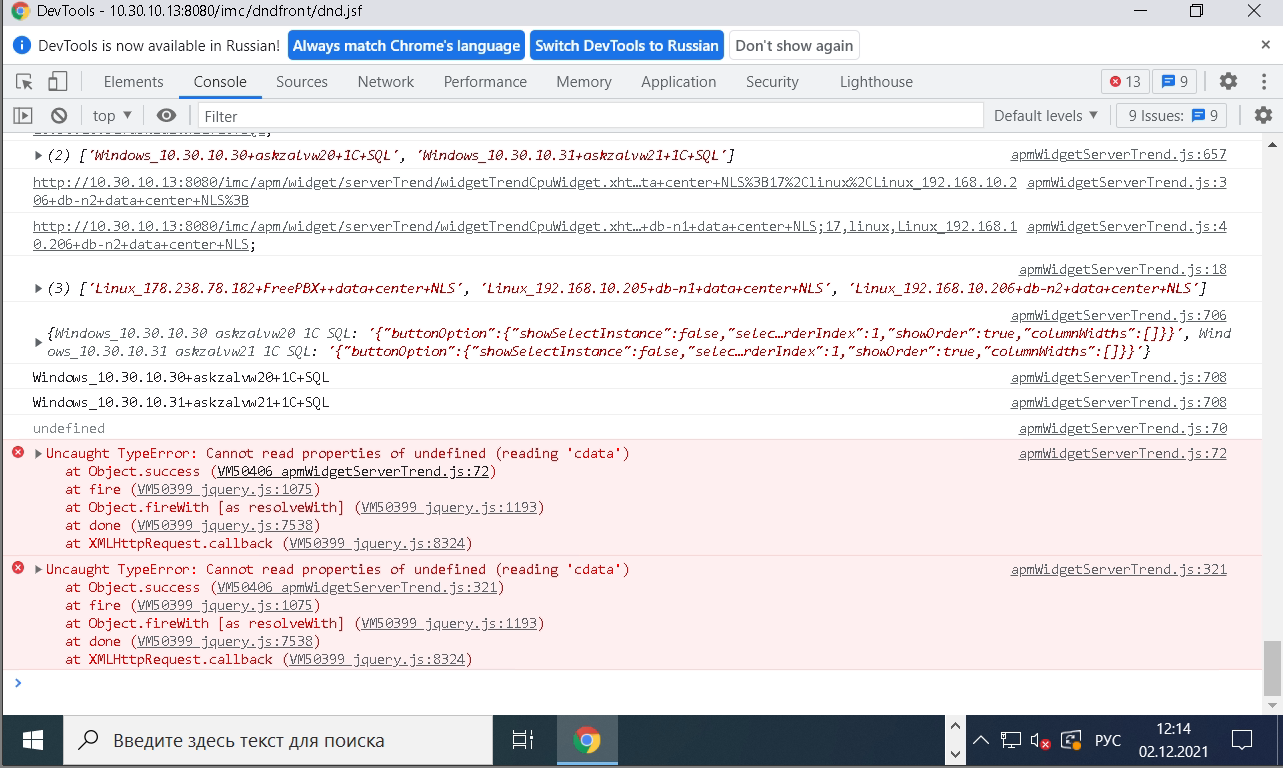Open source link apmWidgetServerTrend.js:657
Screen dimensions: 1283x768
tap(1119, 155)
